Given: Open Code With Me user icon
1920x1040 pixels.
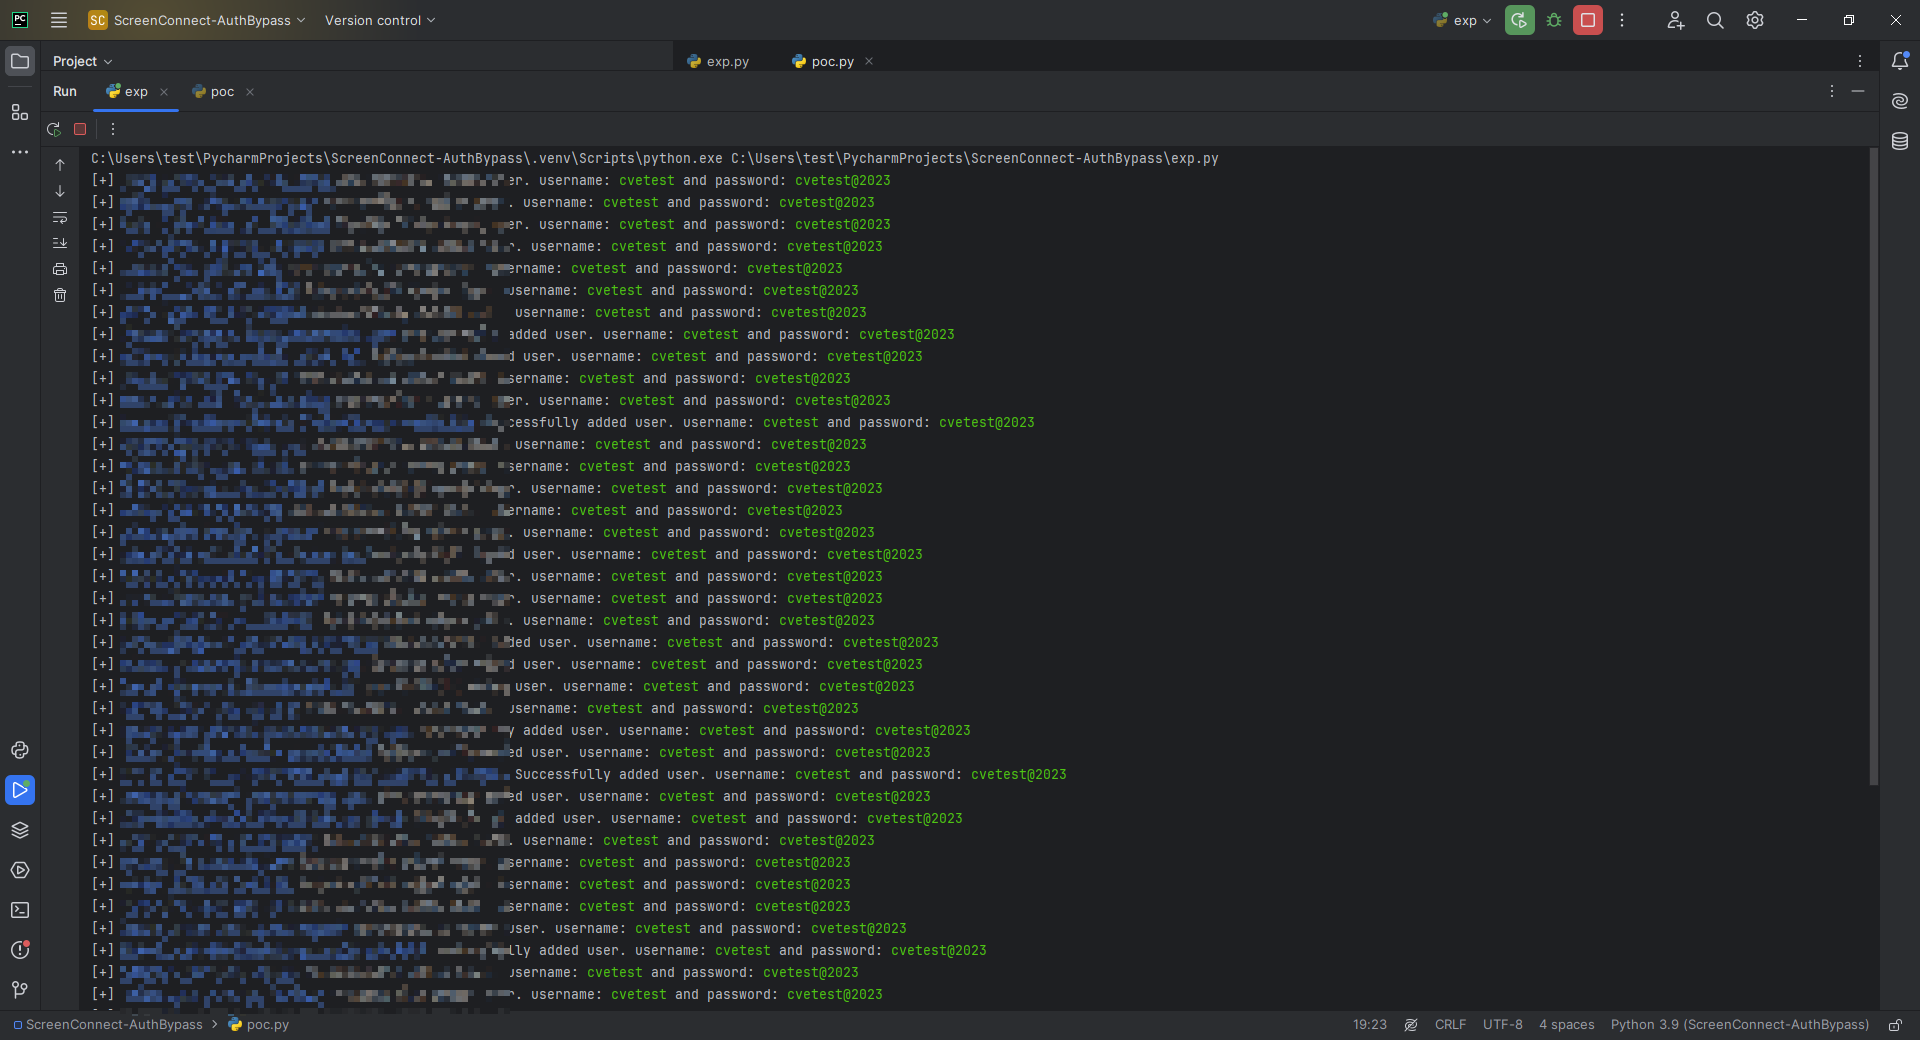Looking at the screenshot, I should click(1675, 20).
